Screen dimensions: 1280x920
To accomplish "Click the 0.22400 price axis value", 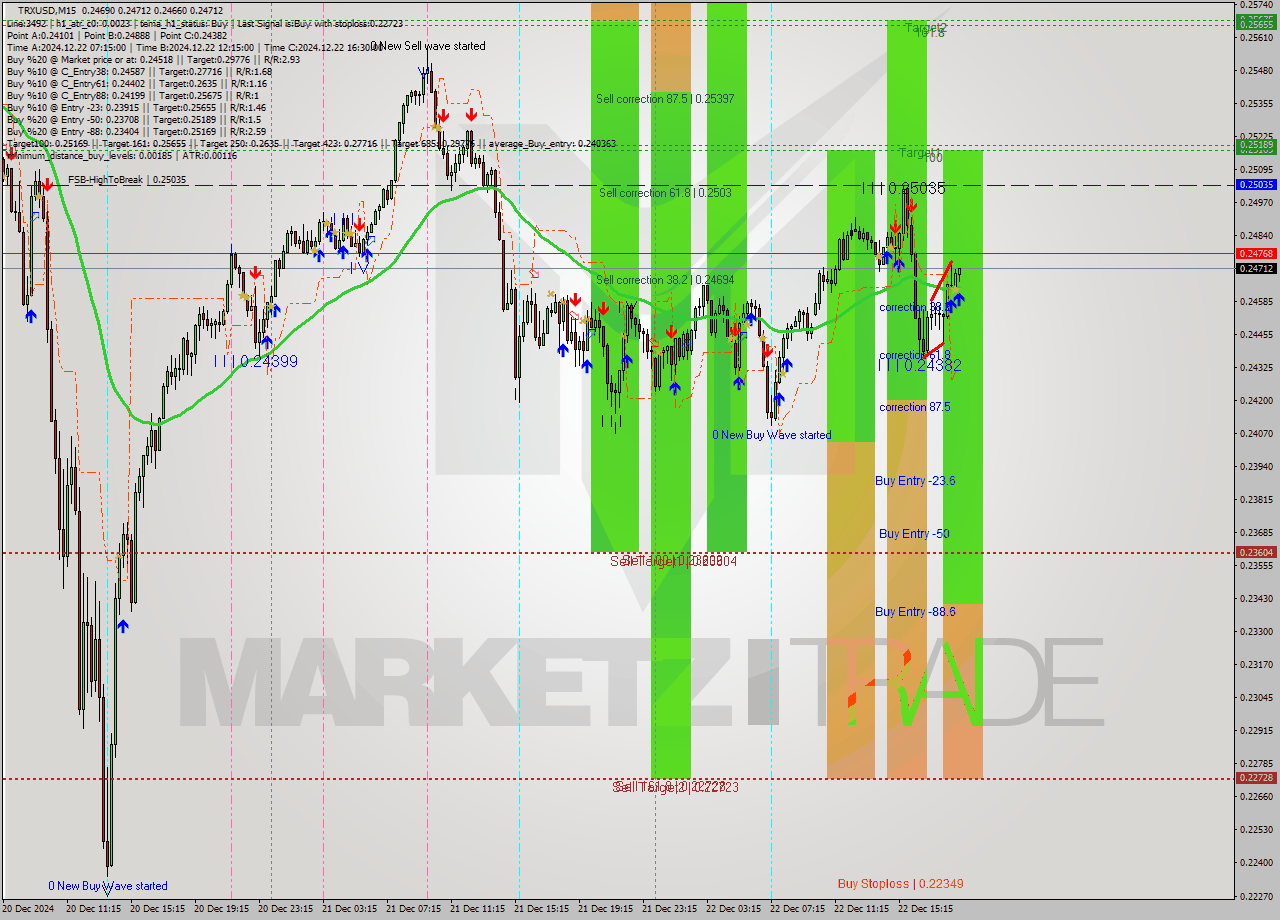I will tap(1257, 862).
